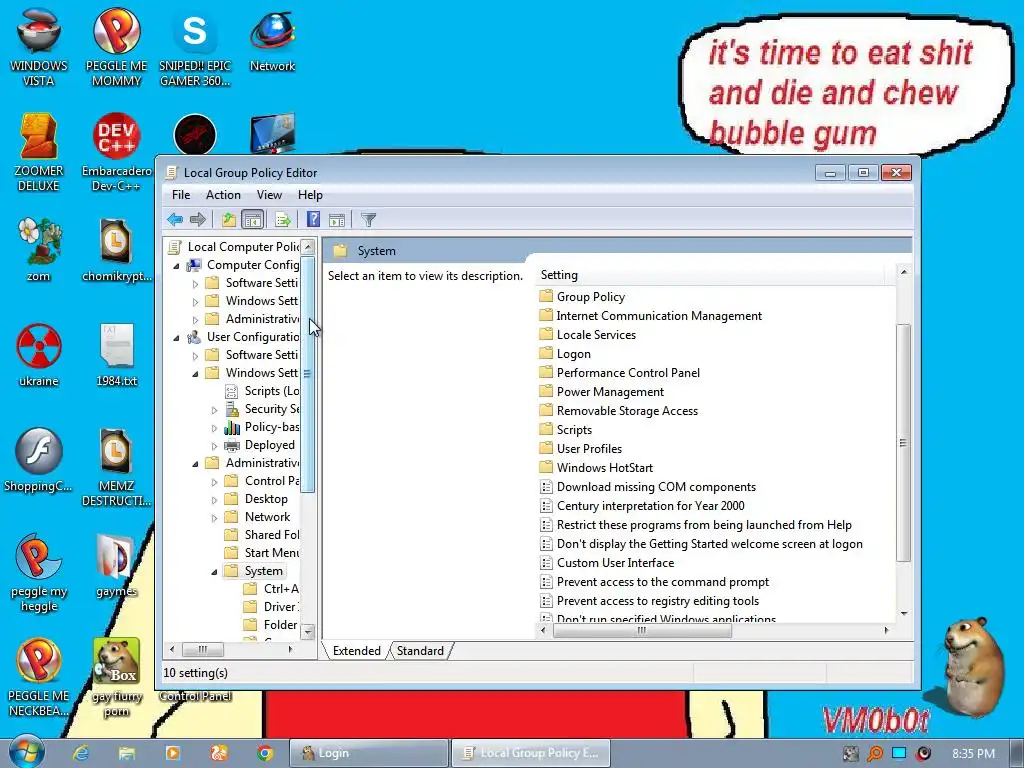
Task: Click the Windows Start orb
Action: [27, 752]
